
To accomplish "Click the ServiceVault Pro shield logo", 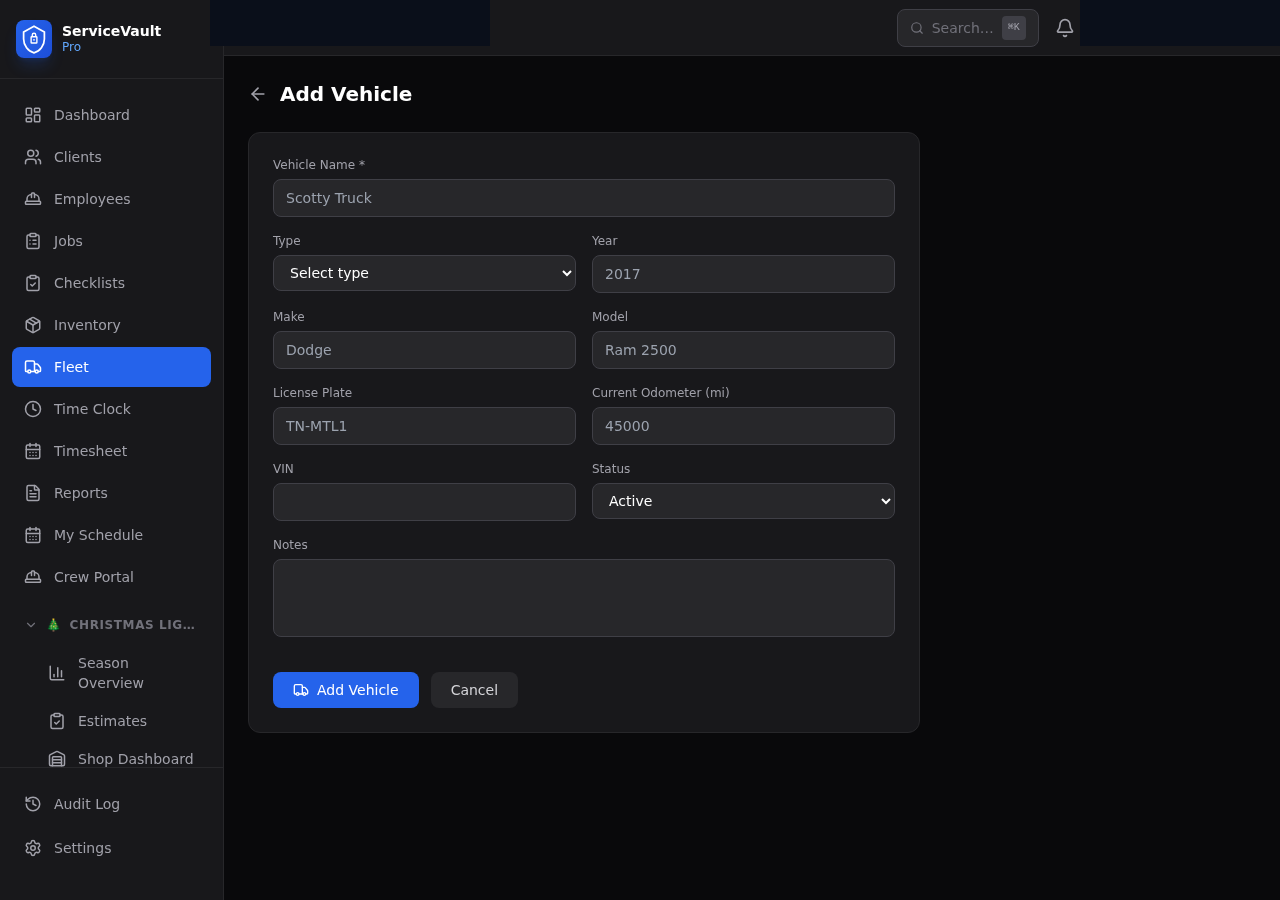I will click(33, 39).
